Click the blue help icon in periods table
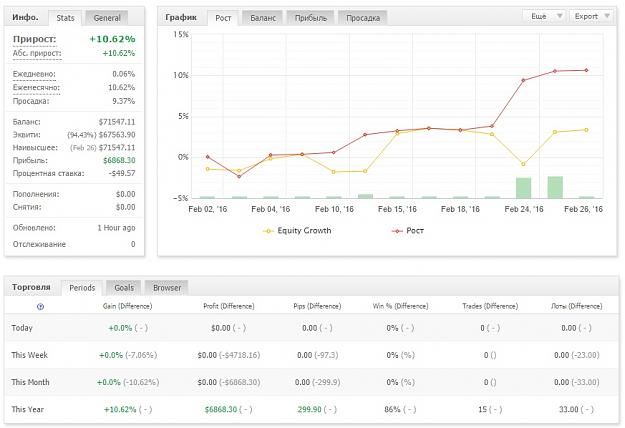The width and height of the screenshot is (625, 428). point(40,306)
